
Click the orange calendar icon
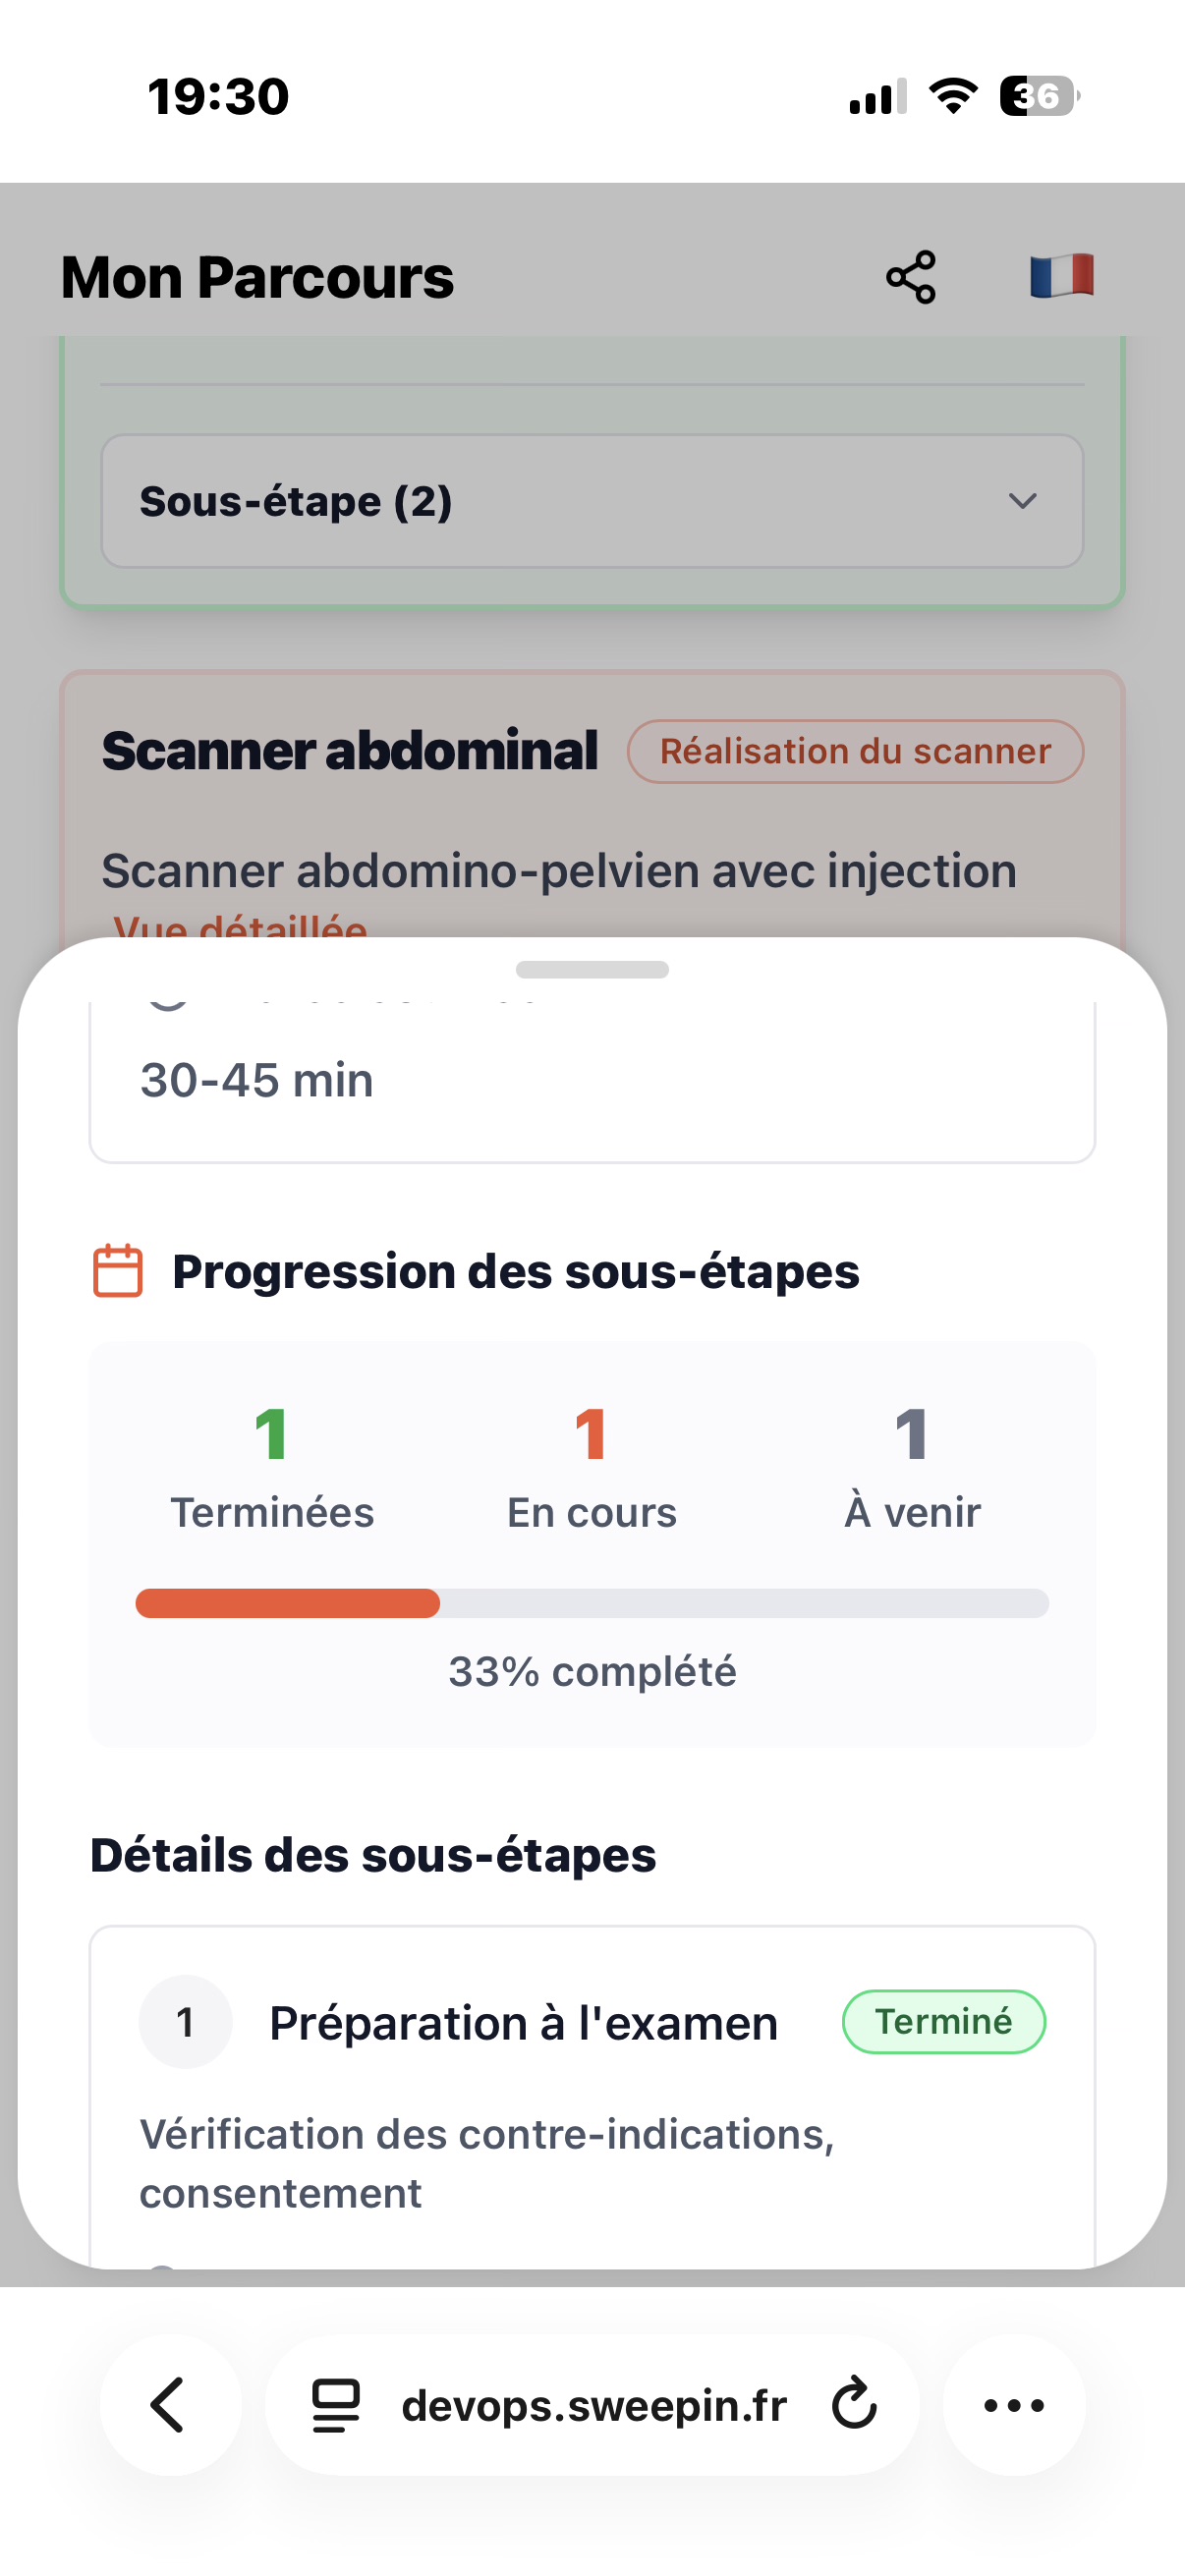tap(118, 1271)
